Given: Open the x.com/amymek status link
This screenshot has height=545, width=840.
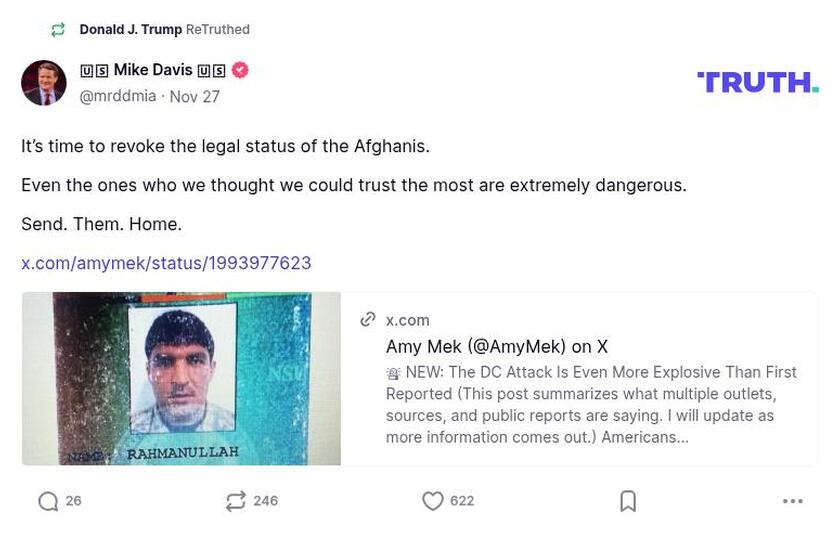Looking at the screenshot, I should [166, 263].
